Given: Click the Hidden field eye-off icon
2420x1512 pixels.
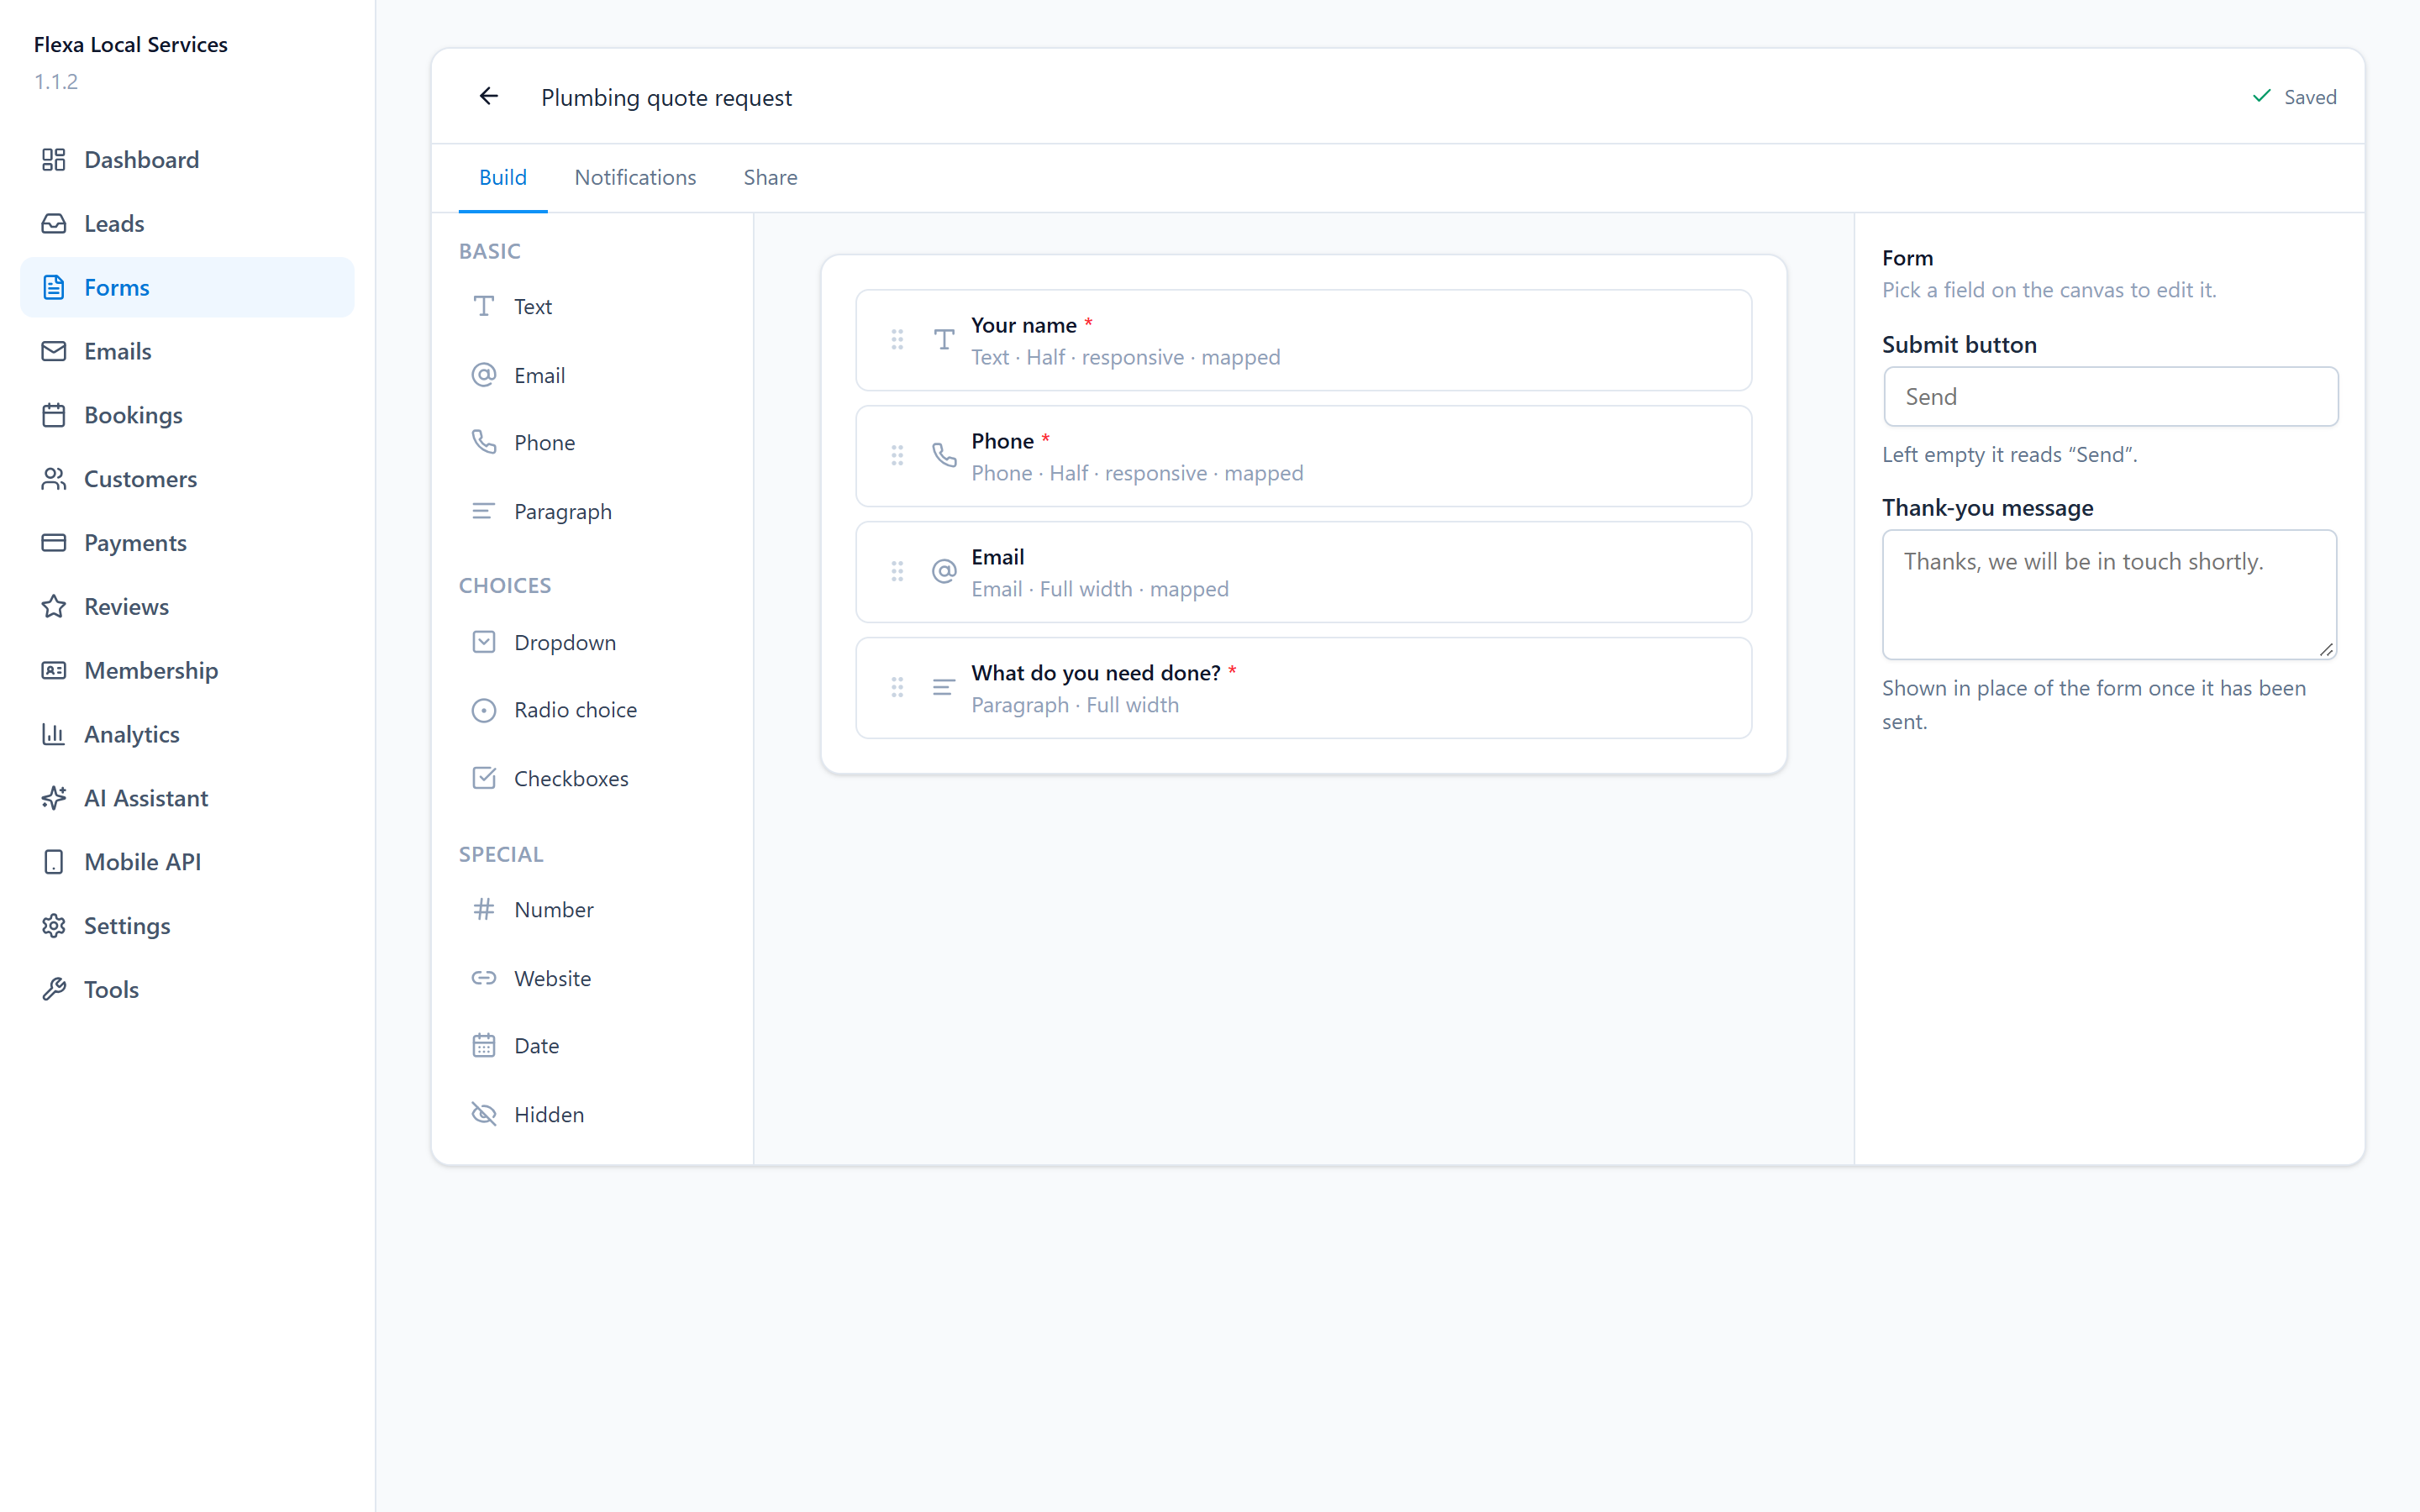Looking at the screenshot, I should [484, 1114].
